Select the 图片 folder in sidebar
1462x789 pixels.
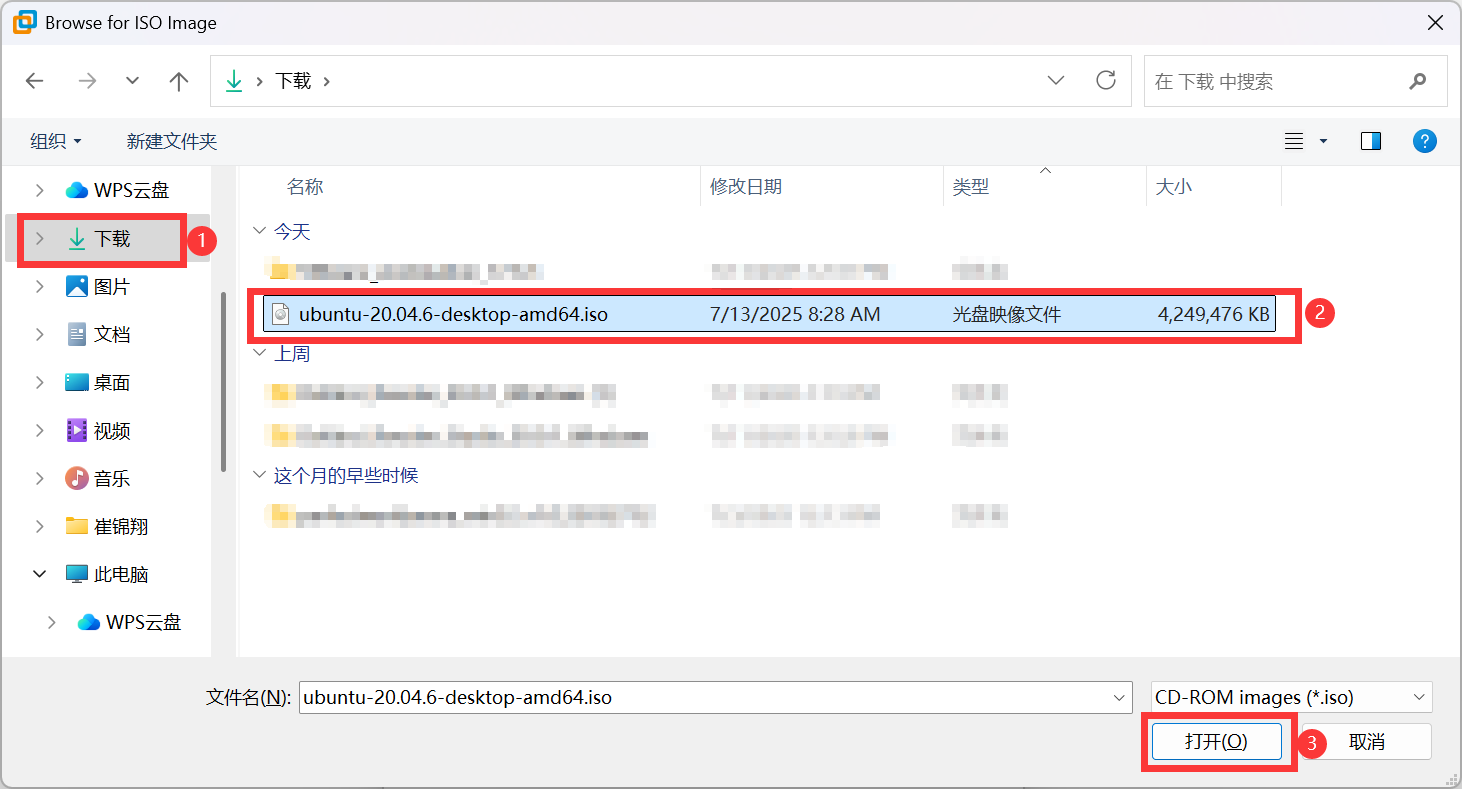point(111,287)
